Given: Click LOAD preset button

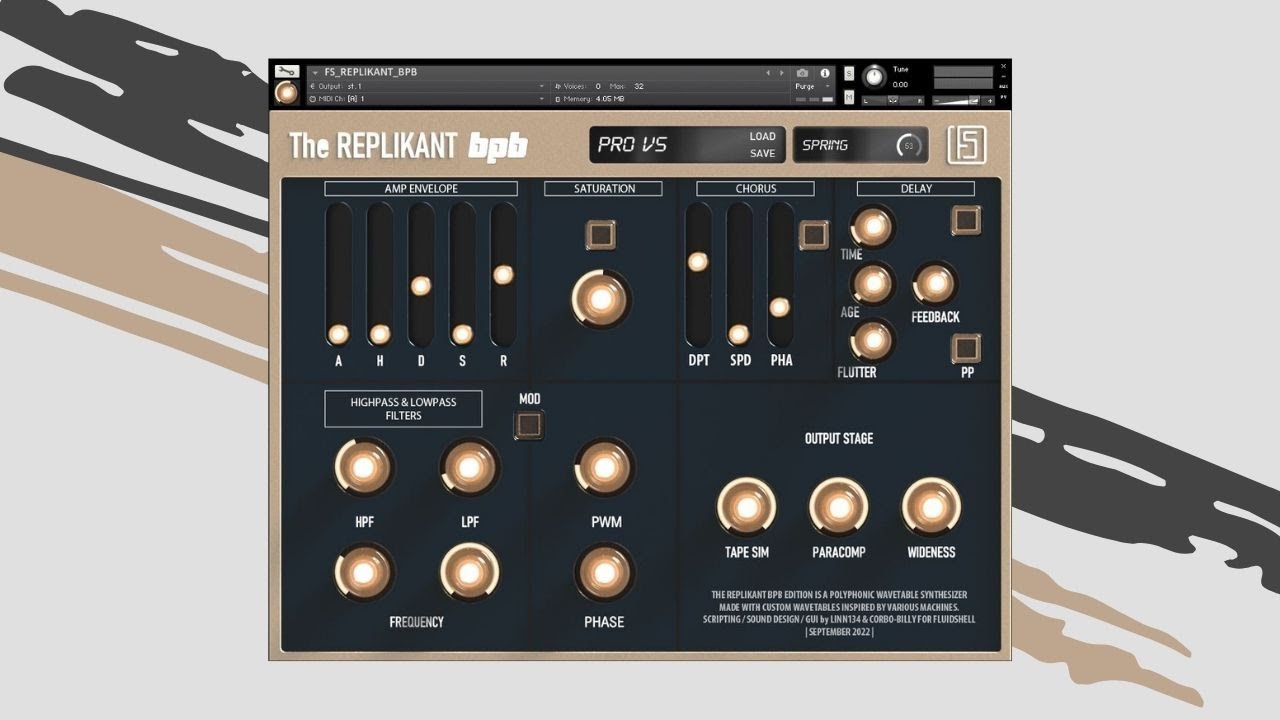Looking at the screenshot, I should coord(762,137).
